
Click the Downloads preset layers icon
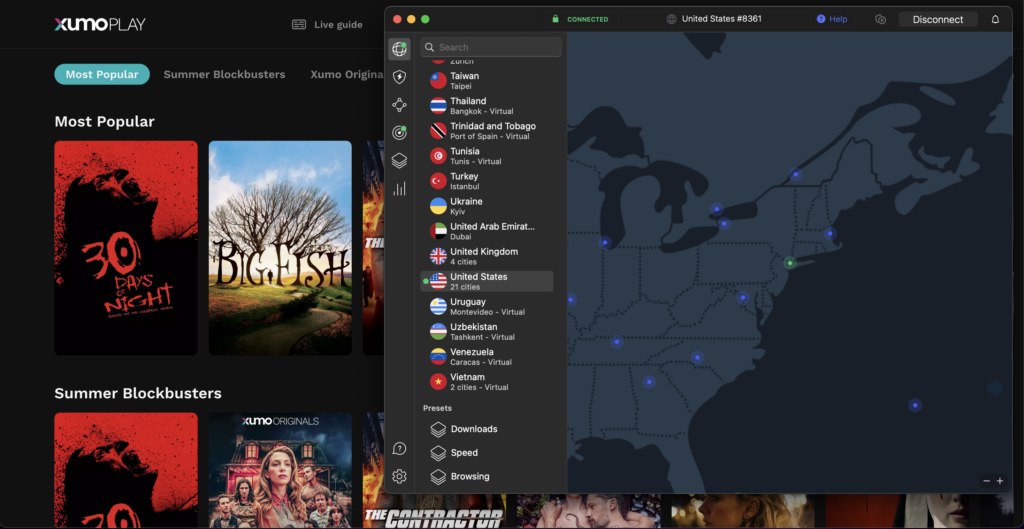click(x=438, y=429)
